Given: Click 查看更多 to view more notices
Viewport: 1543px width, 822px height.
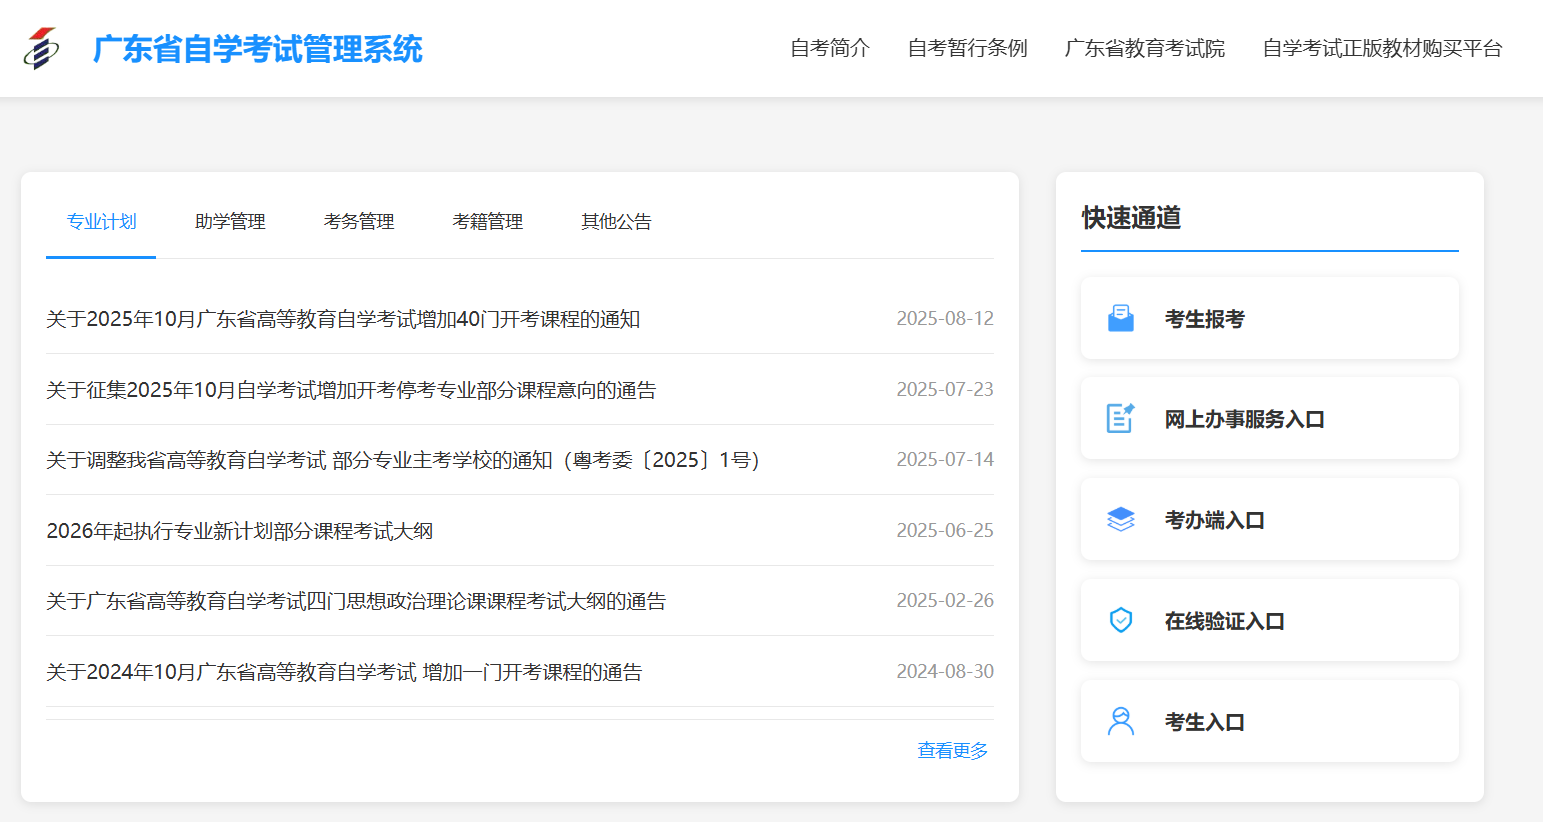Looking at the screenshot, I should [x=952, y=751].
